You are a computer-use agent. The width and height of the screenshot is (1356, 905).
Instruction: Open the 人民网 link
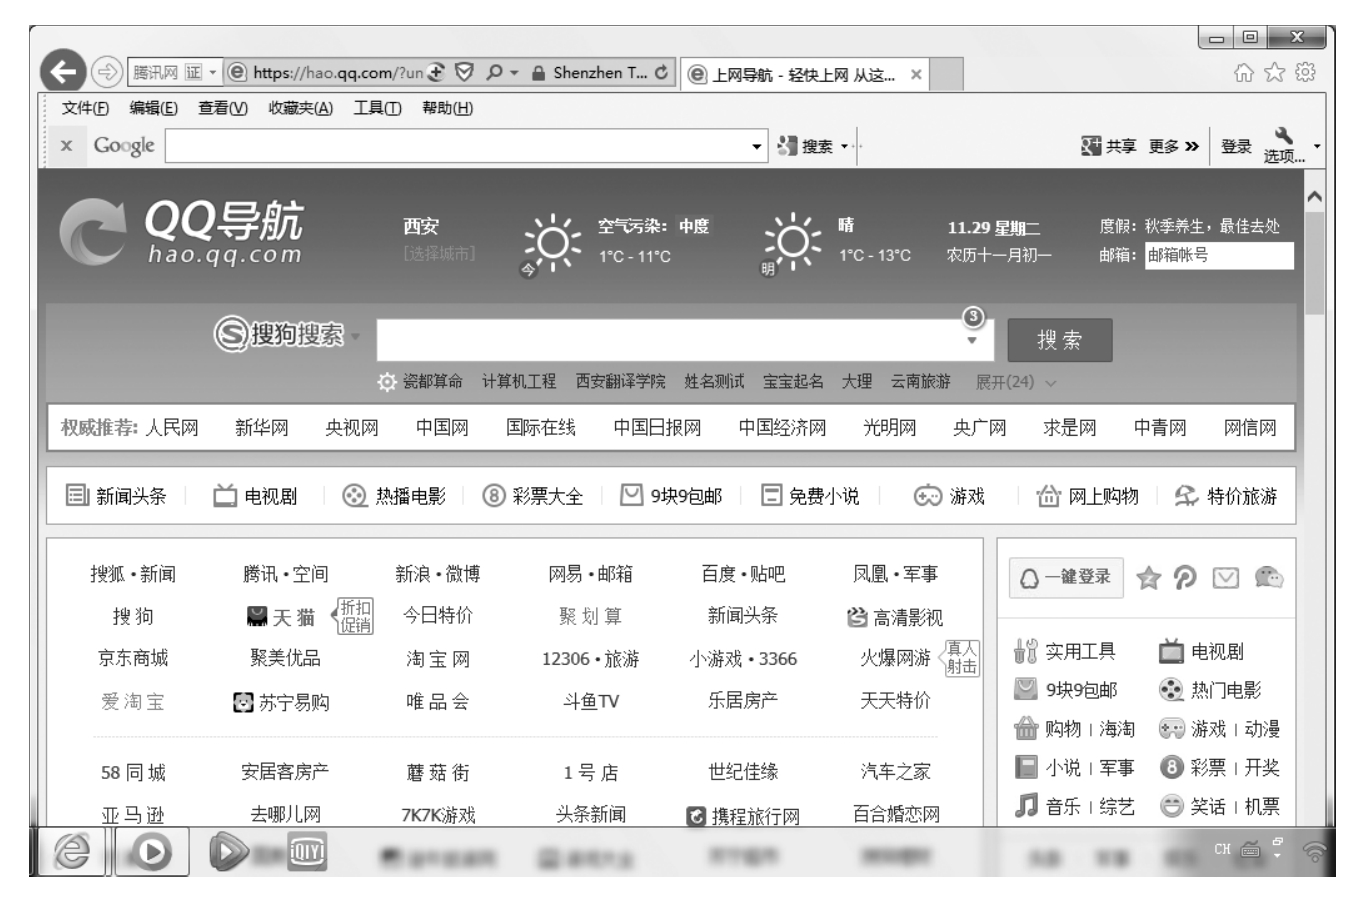172,428
